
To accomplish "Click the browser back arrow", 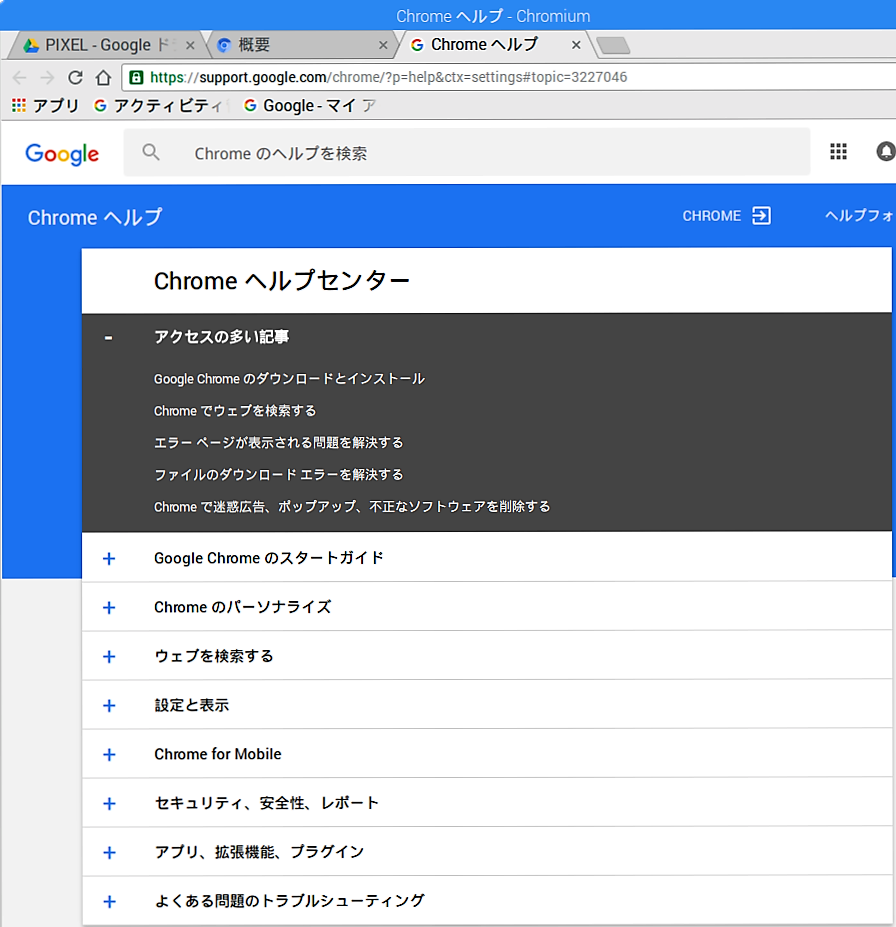I will 20,77.
